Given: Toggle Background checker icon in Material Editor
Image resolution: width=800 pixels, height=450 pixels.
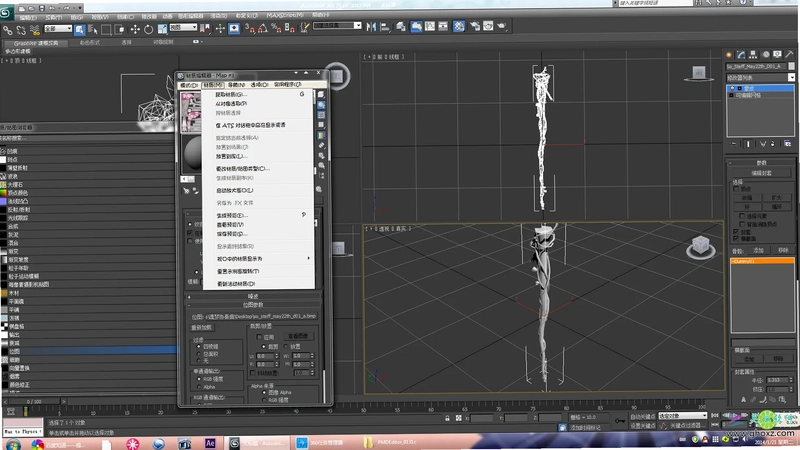Looking at the screenshot, I should [x=321, y=115].
